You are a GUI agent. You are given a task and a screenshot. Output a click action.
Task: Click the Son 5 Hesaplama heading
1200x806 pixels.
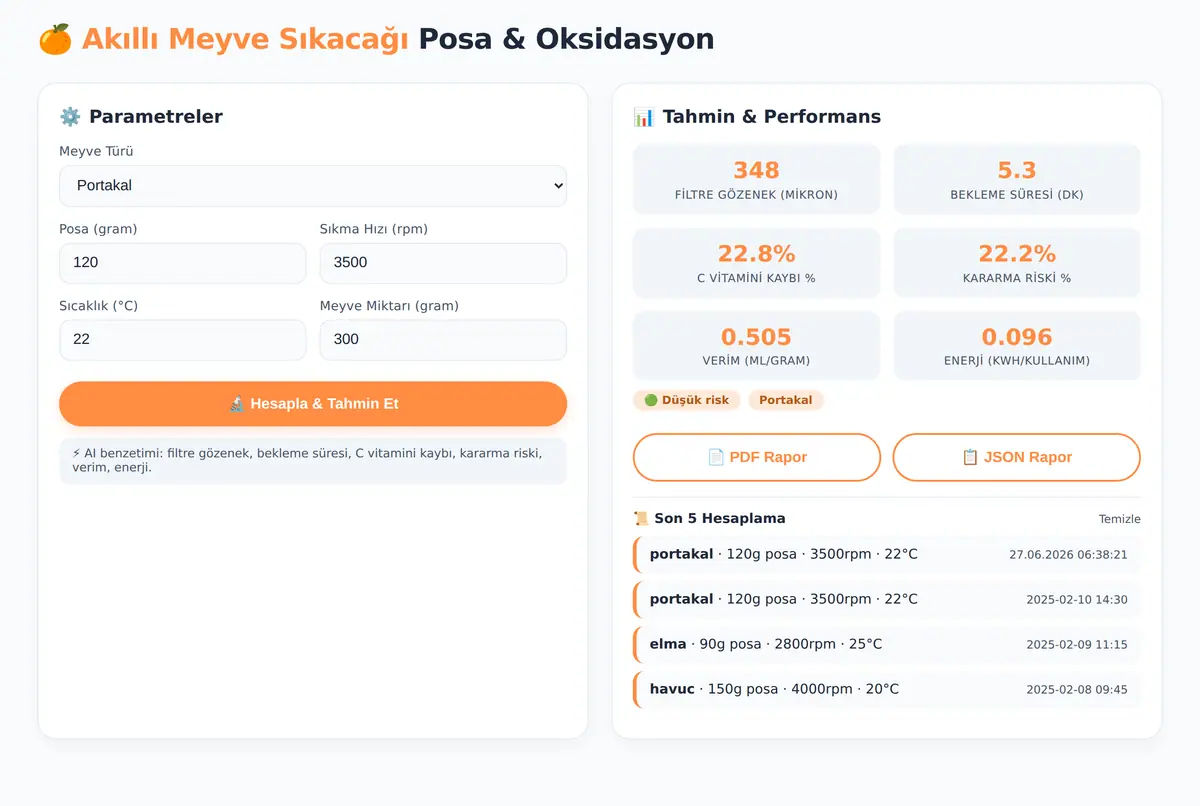(x=720, y=519)
